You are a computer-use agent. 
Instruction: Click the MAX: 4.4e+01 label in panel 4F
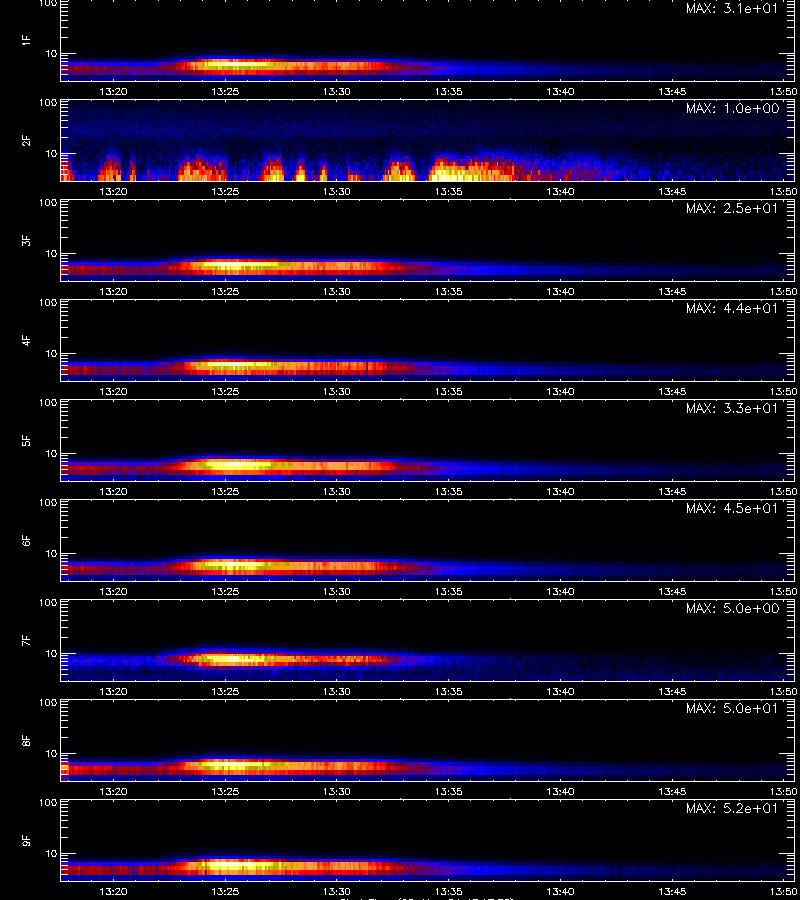click(x=732, y=308)
